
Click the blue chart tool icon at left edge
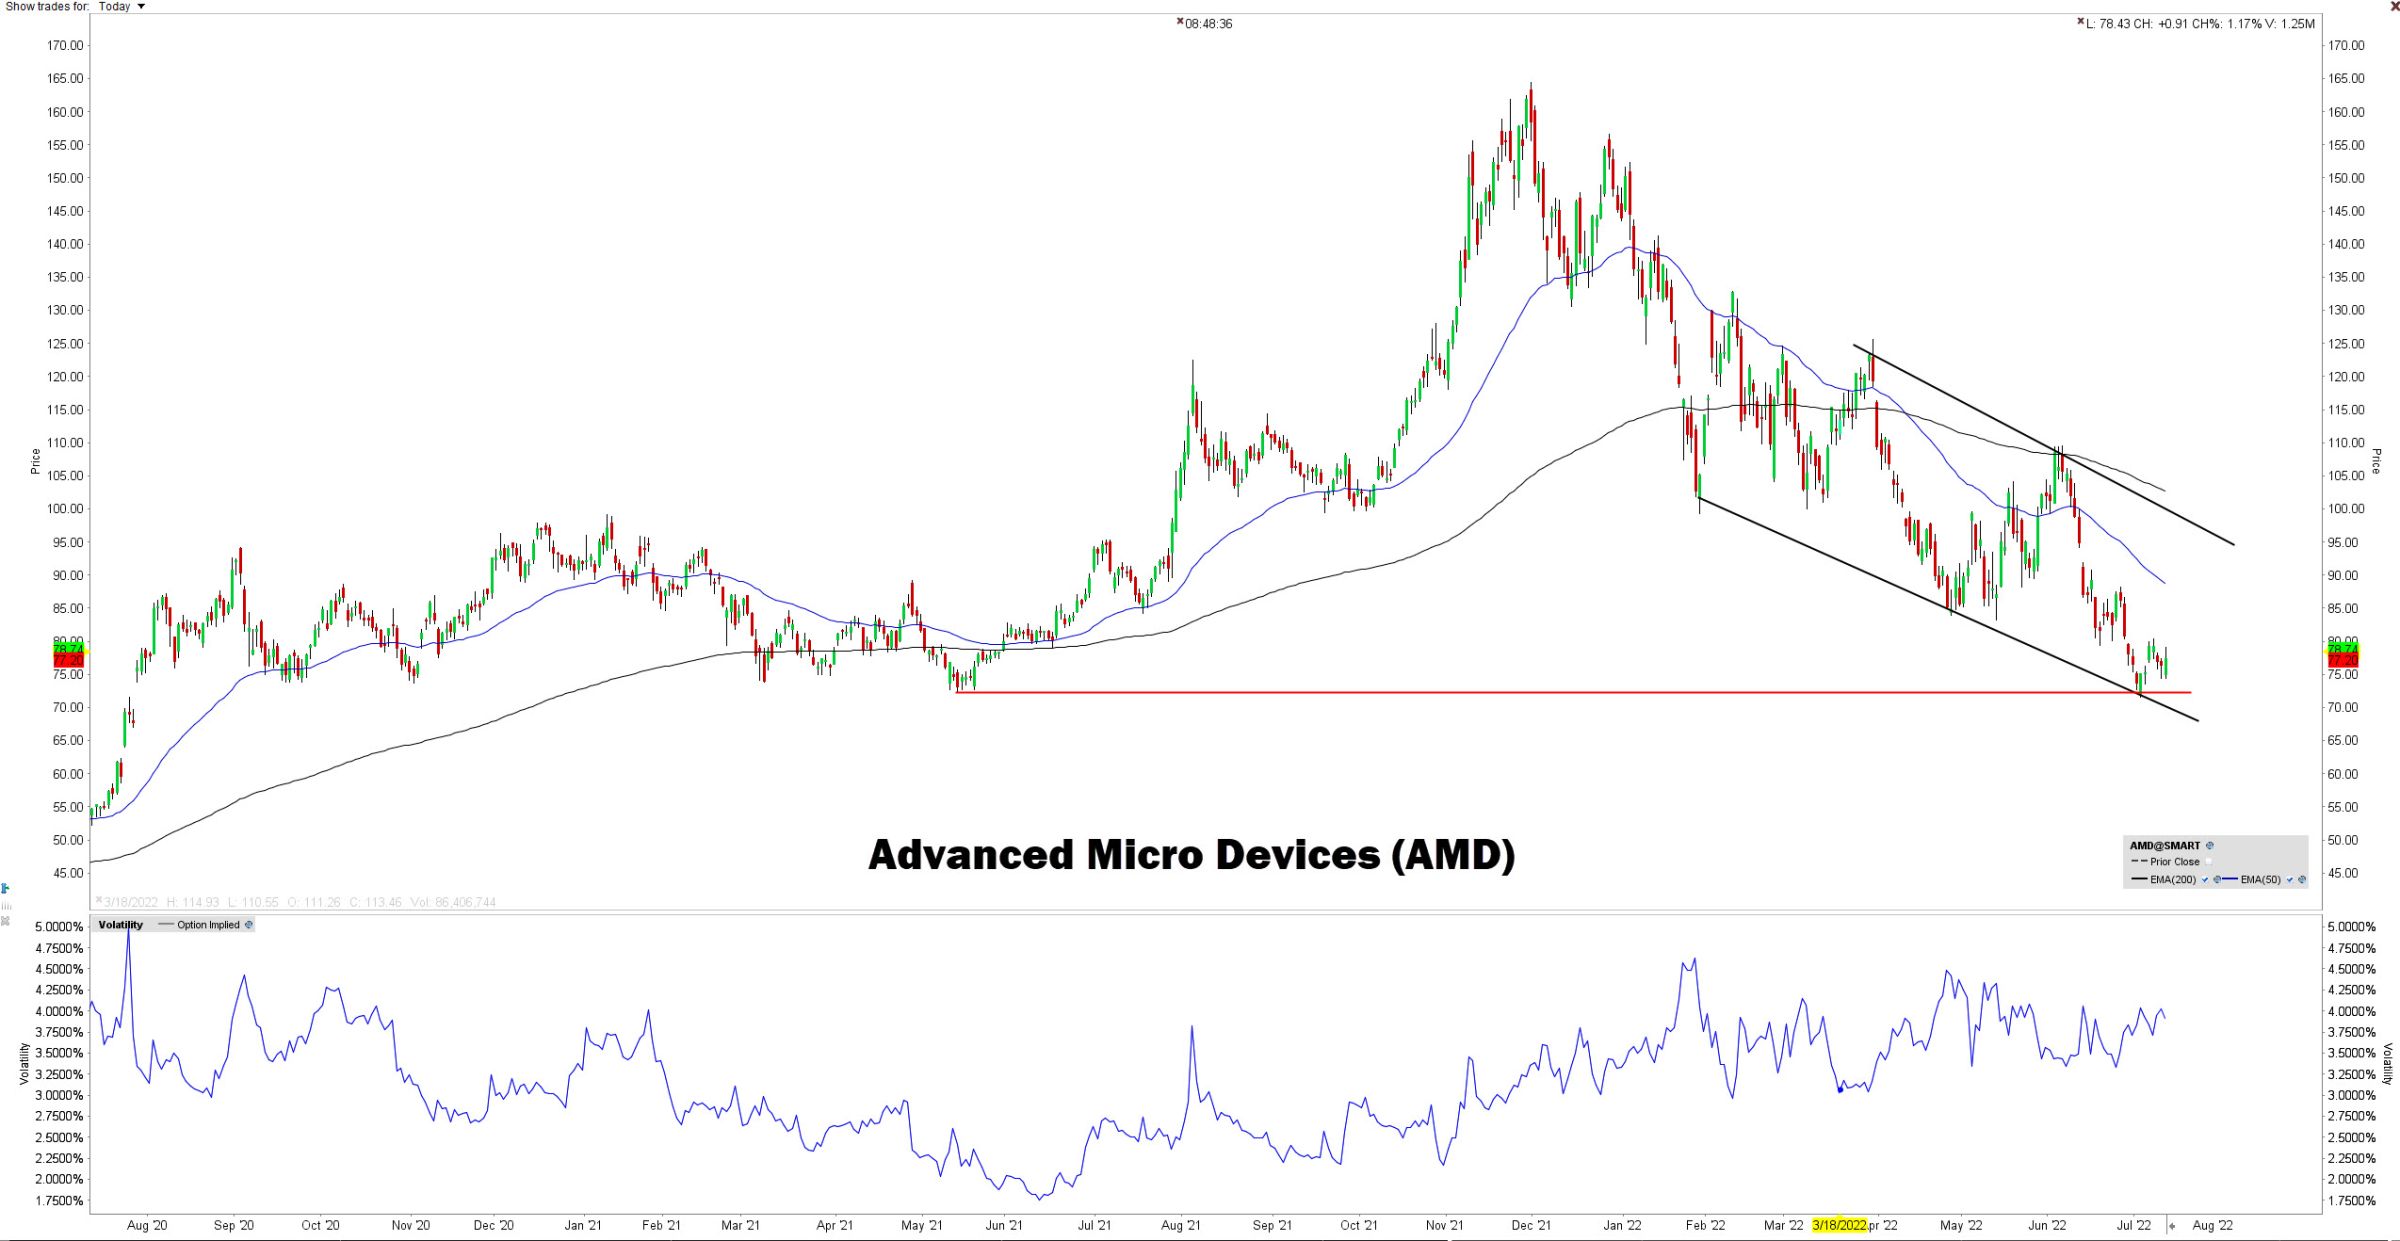pyautogui.click(x=5, y=888)
